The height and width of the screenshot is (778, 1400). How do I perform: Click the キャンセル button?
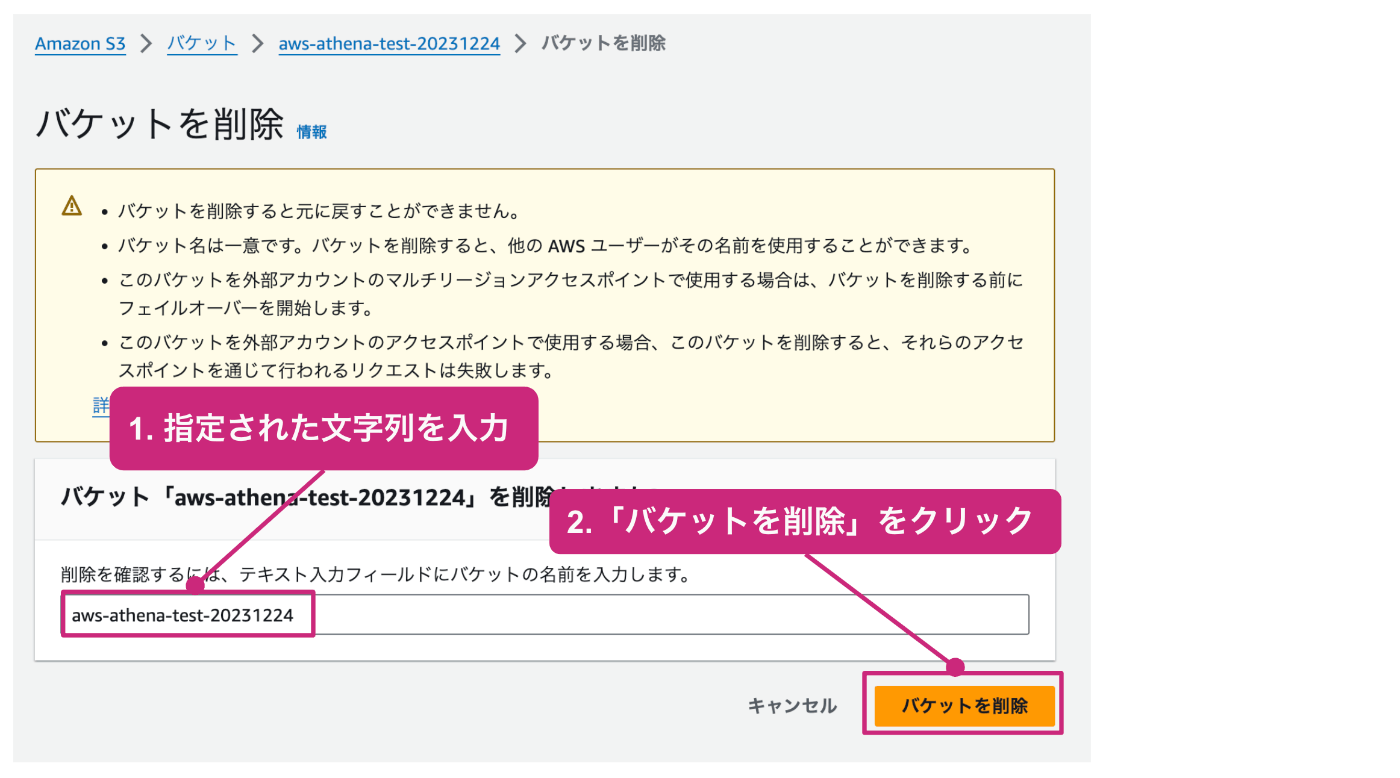tap(792, 706)
